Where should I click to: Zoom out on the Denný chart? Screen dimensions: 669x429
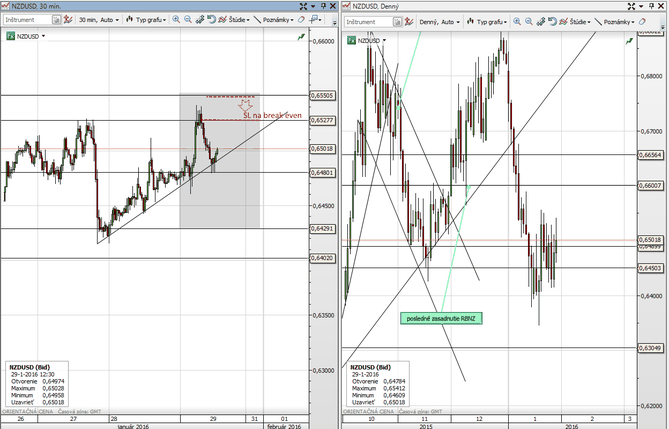tap(529, 22)
